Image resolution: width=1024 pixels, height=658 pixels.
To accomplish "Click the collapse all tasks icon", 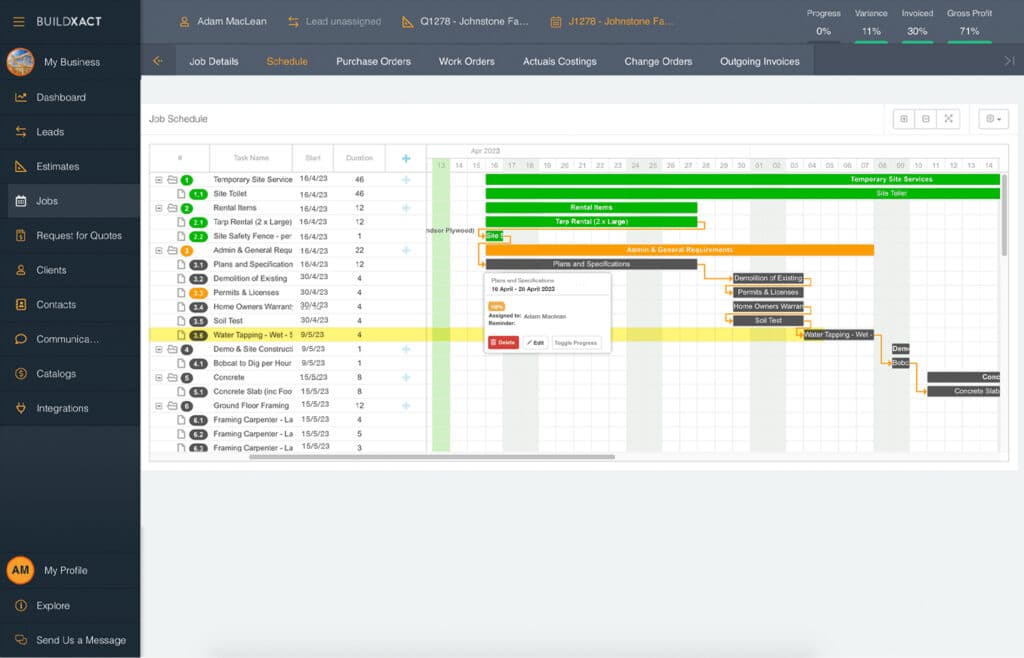I will point(926,119).
